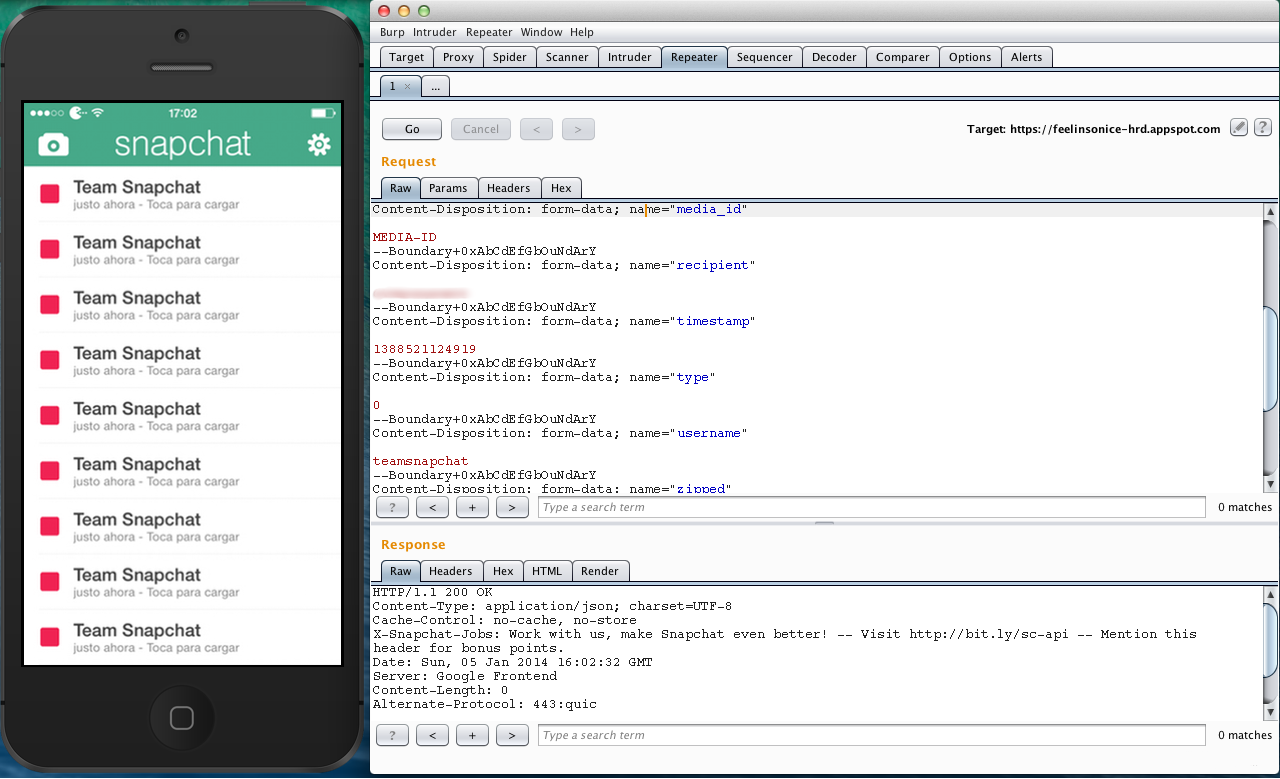The height and width of the screenshot is (779, 1280).
Task: Click the request pane scrollbar thumb
Action: 1271,359
